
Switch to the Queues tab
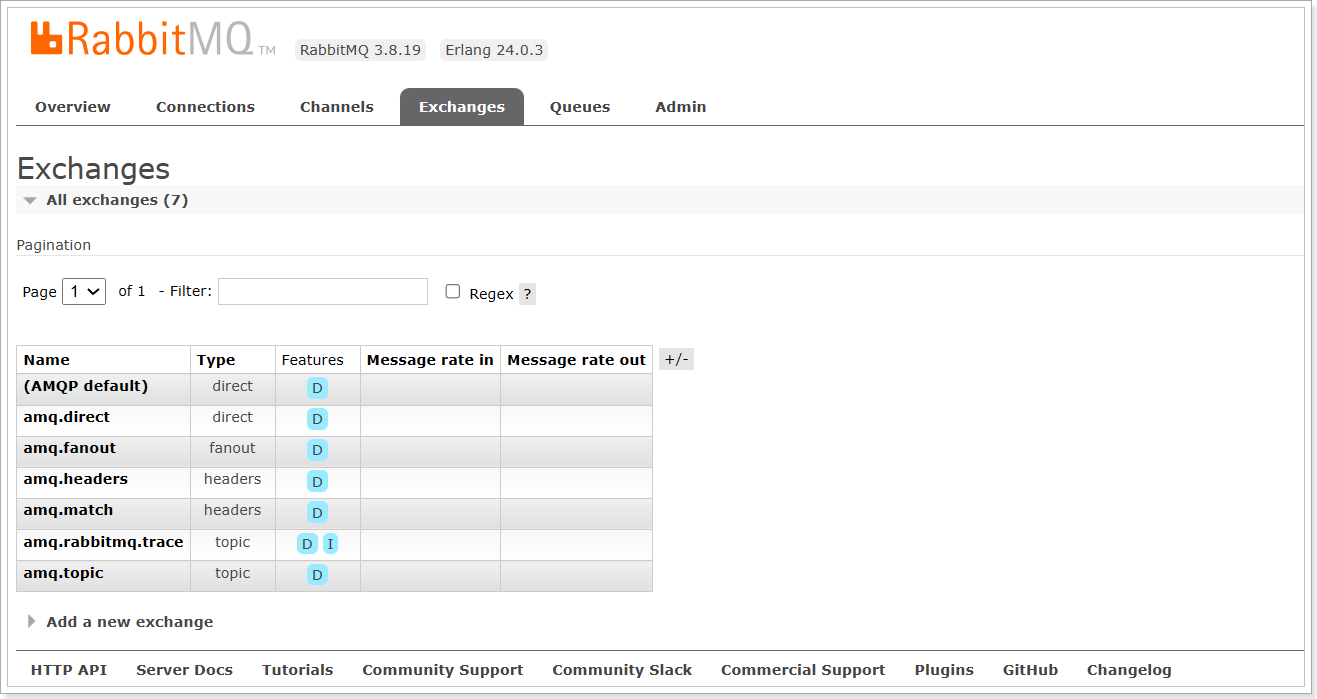(x=580, y=107)
